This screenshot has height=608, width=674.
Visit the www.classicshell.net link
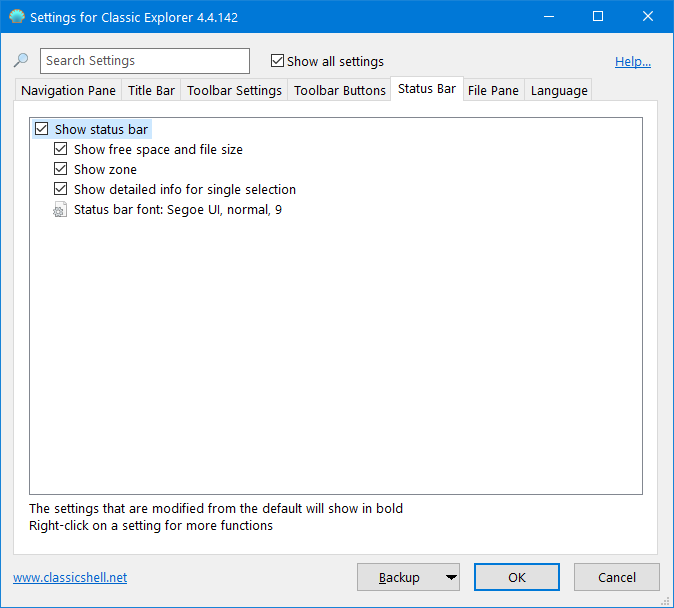(70, 577)
